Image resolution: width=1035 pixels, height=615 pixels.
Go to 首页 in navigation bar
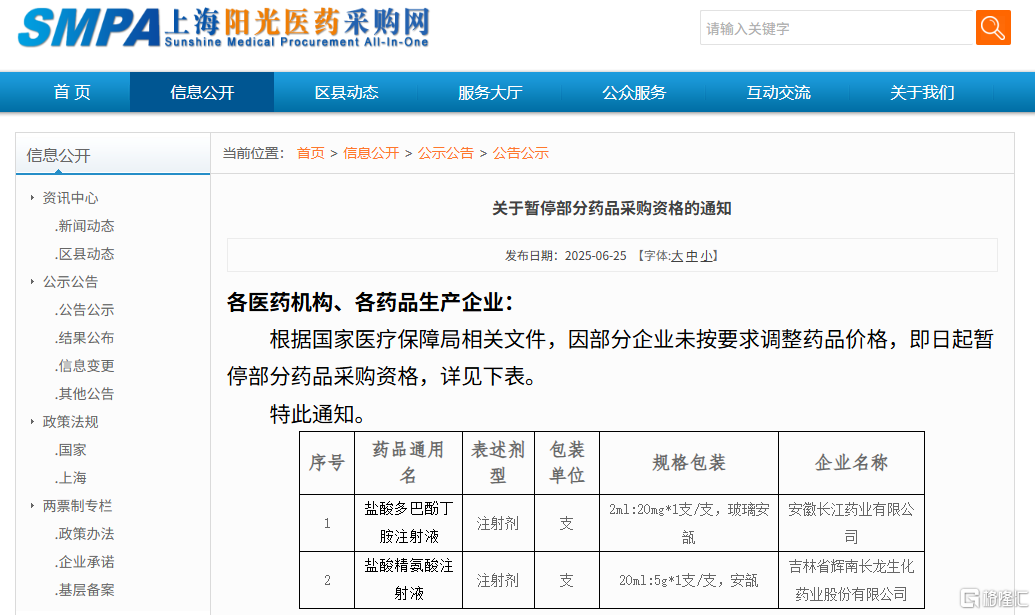tap(72, 92)
